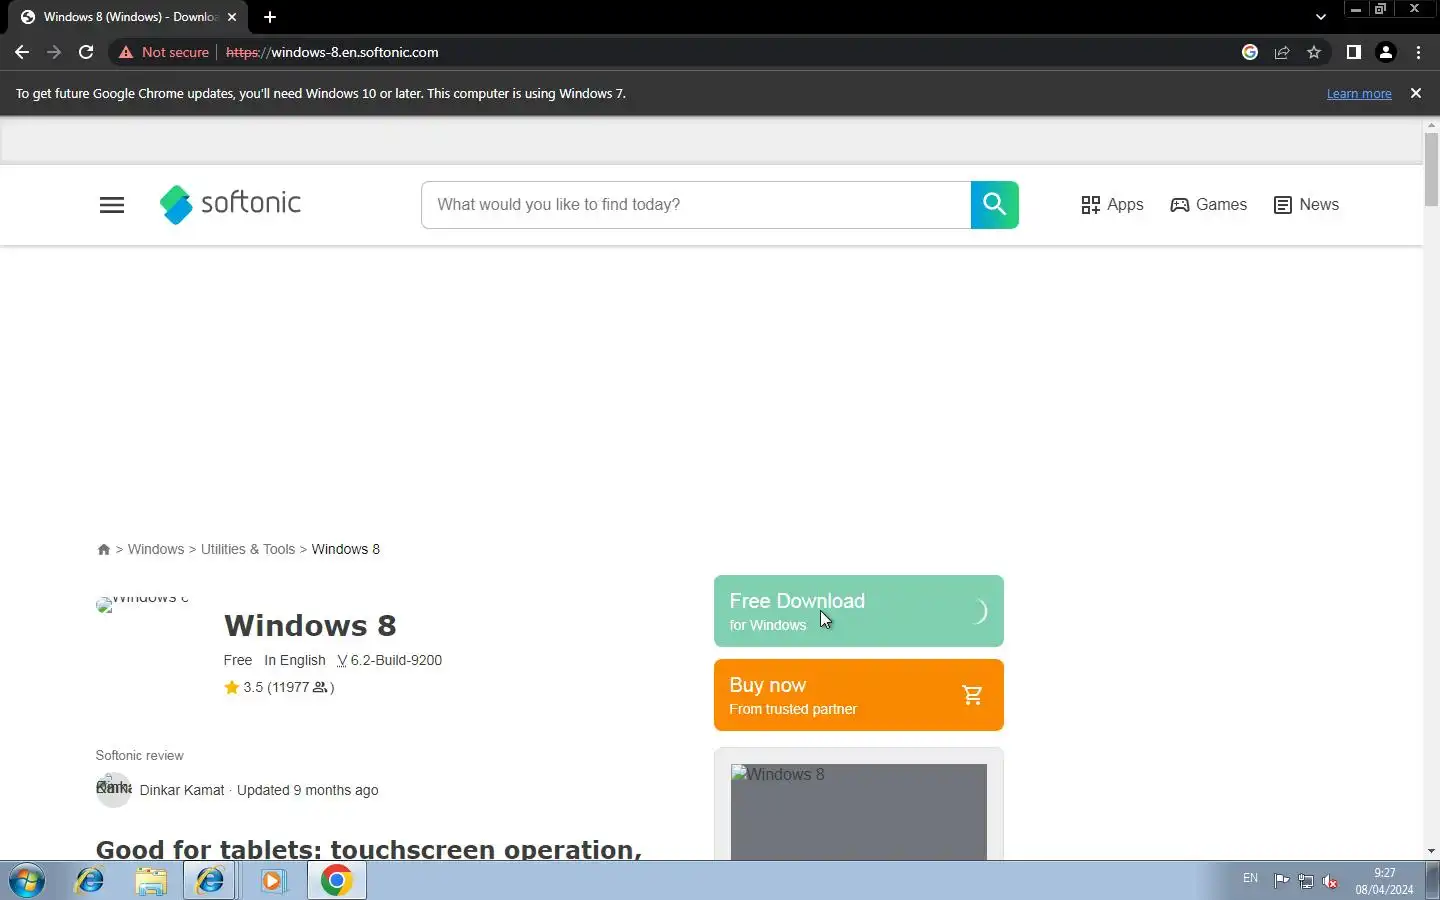
Task: Click the home breadcrumb icon
Action: pyautogui.click(x=103, y=549)
